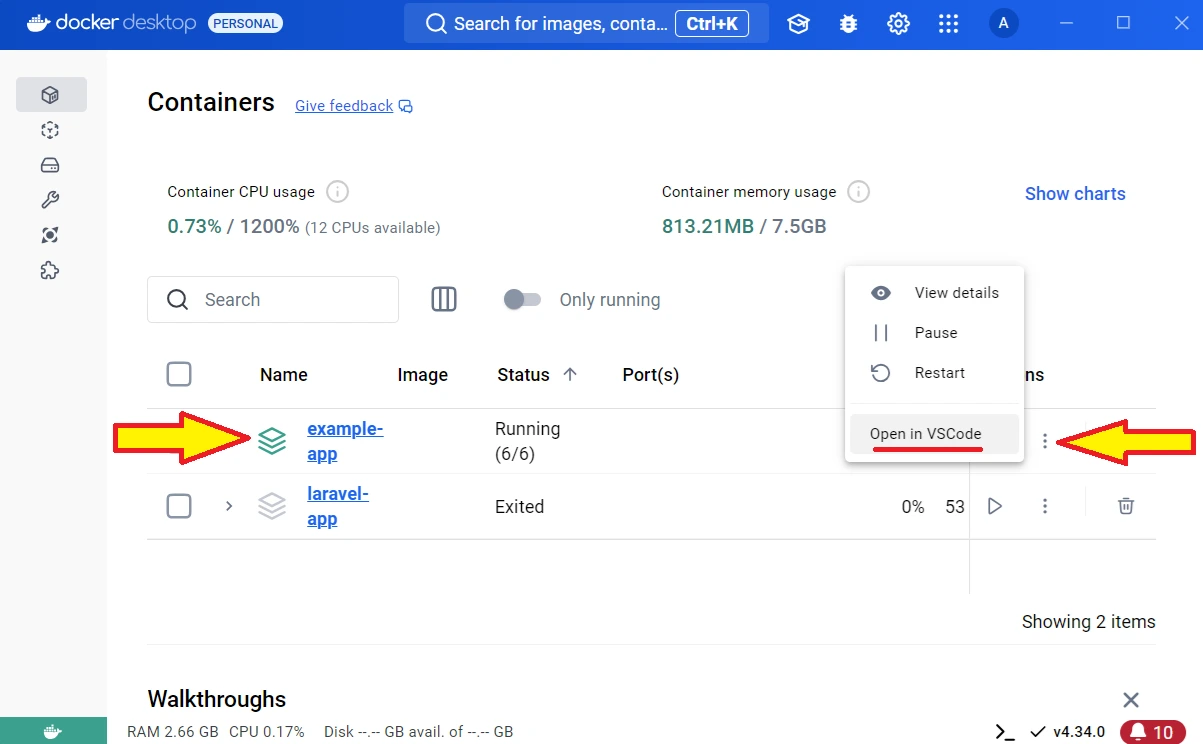Open the notifications bell showing 10
The image size is (1203, 744).
pos(1153,732)
